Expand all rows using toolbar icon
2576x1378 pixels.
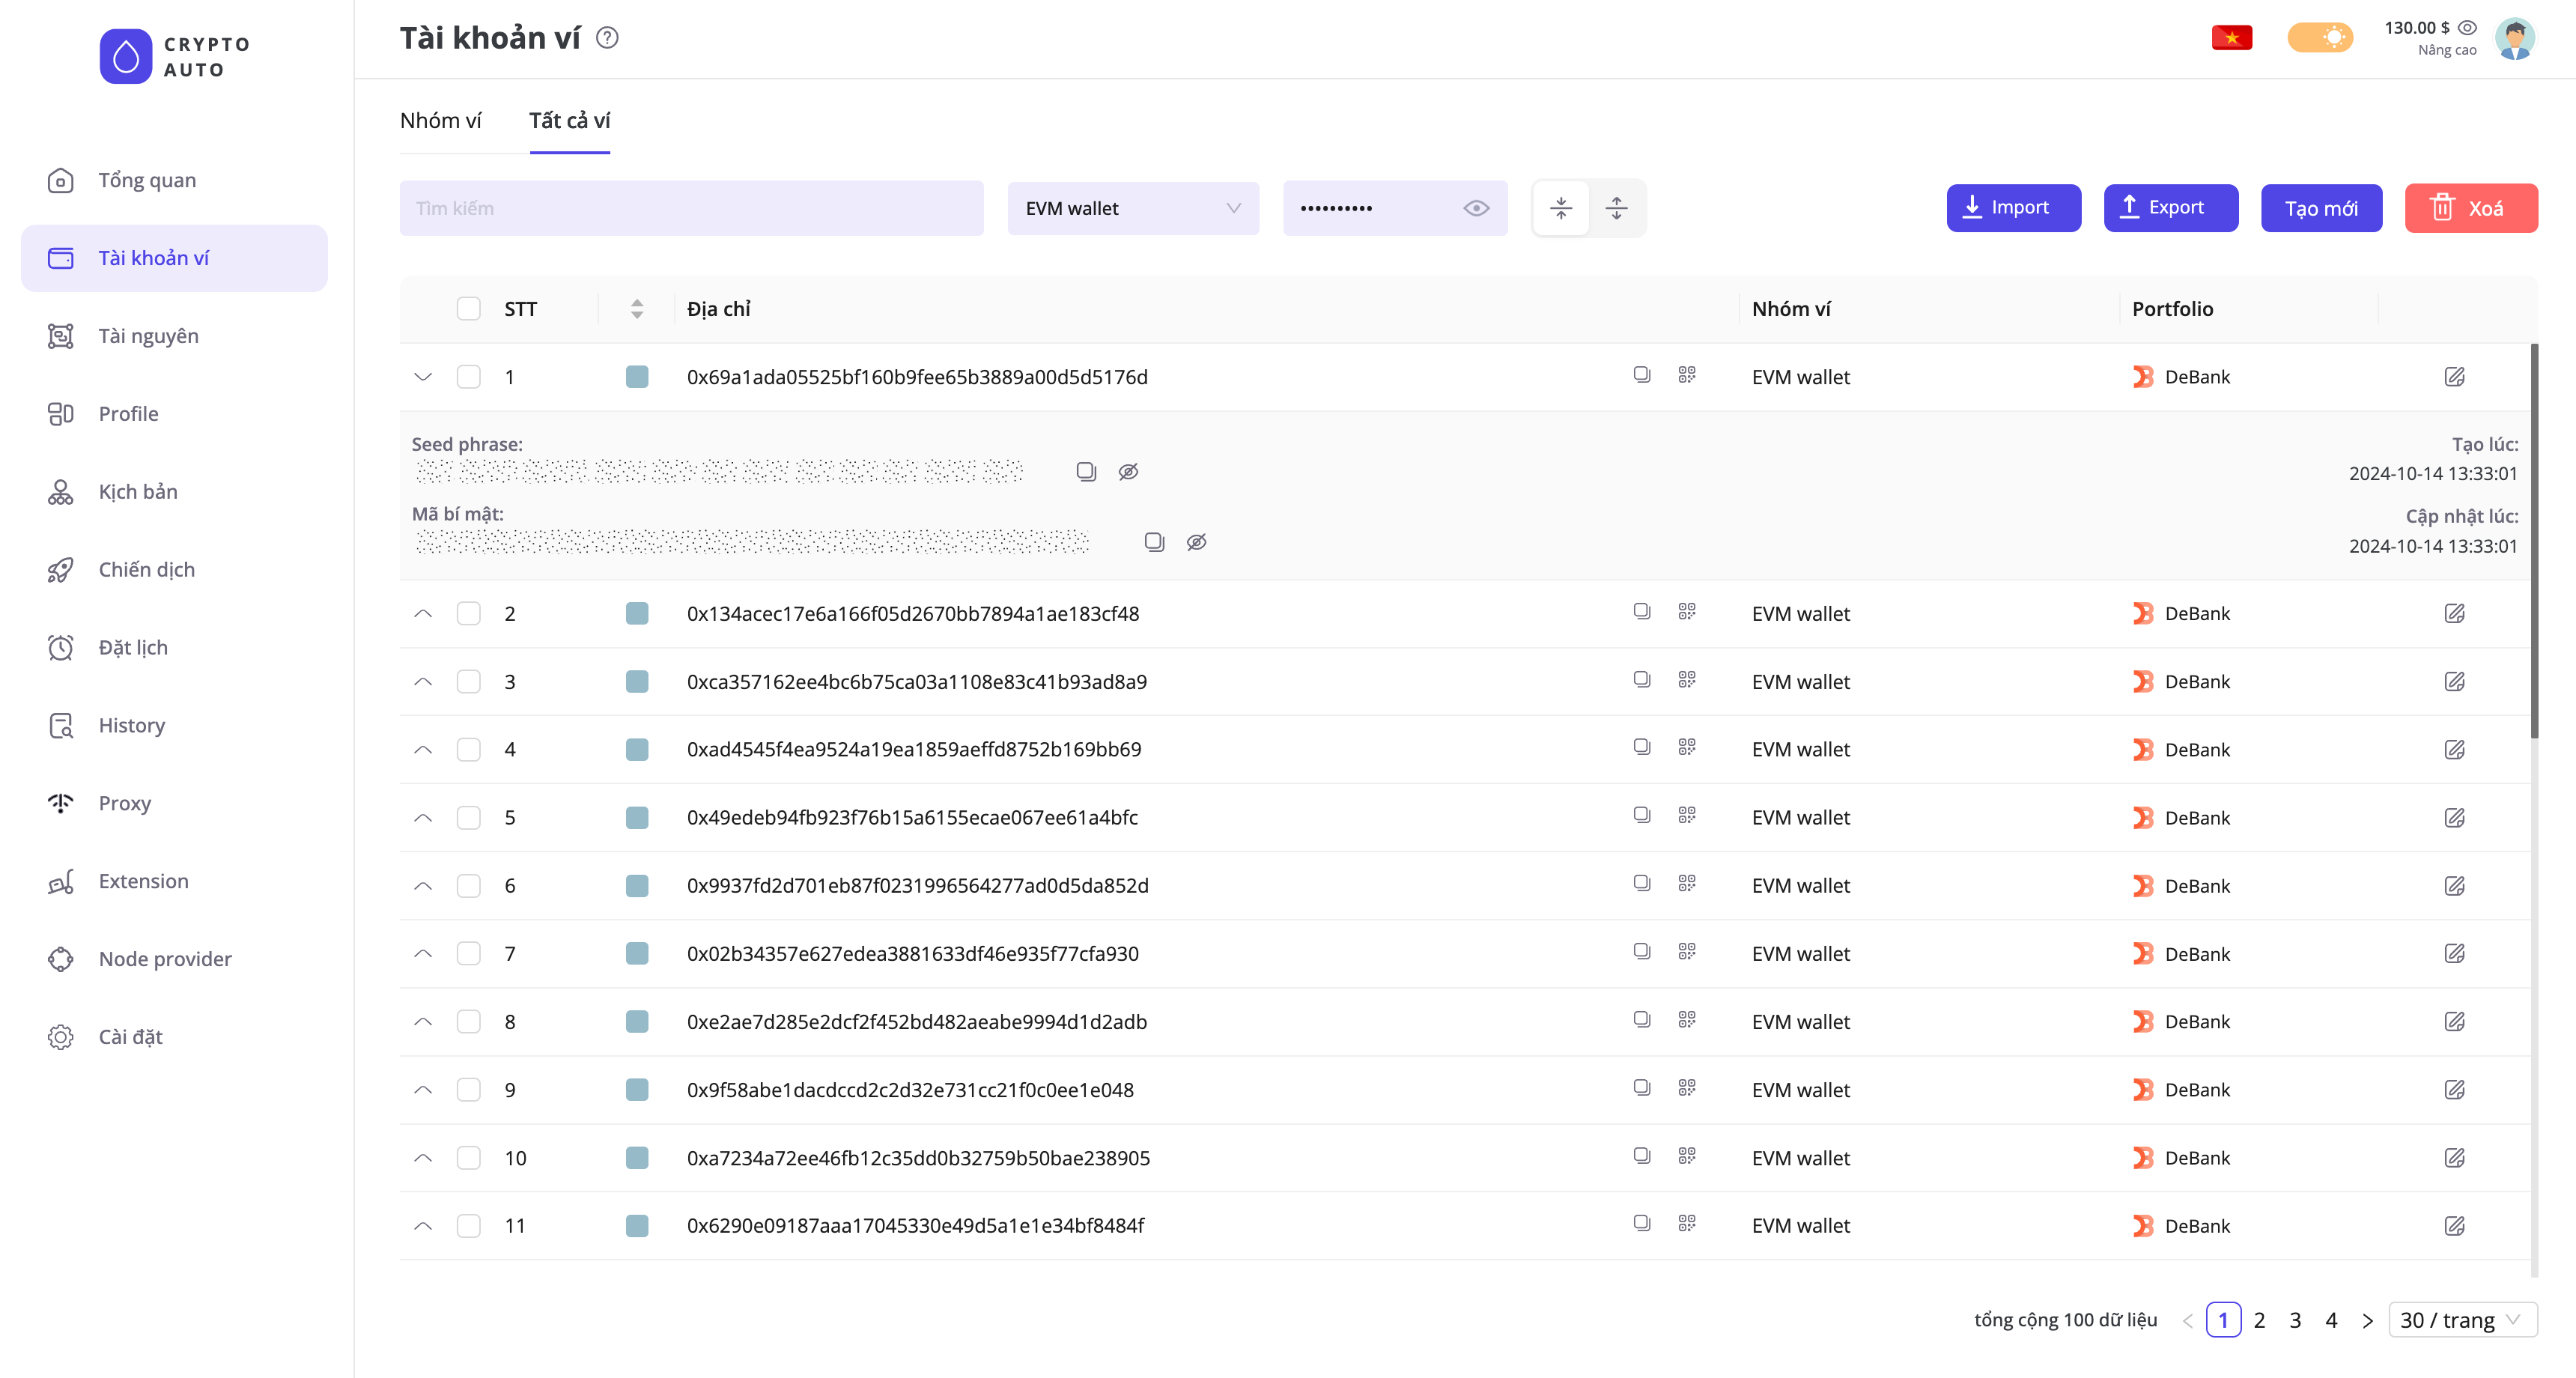pyautogui.click(x=1616, y=208)
